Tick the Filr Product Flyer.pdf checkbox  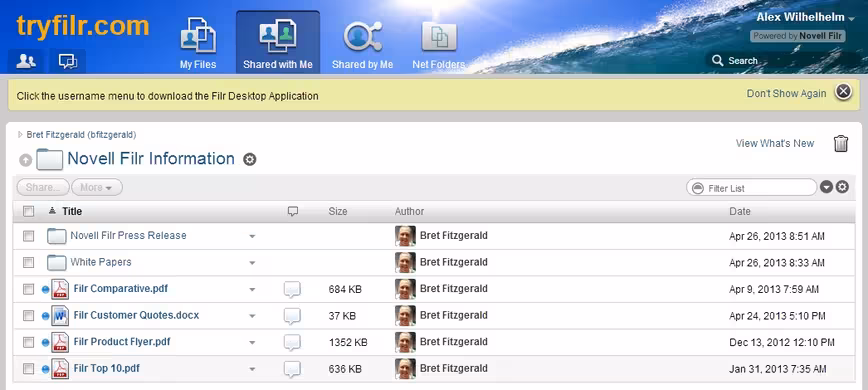pos(28,342)
